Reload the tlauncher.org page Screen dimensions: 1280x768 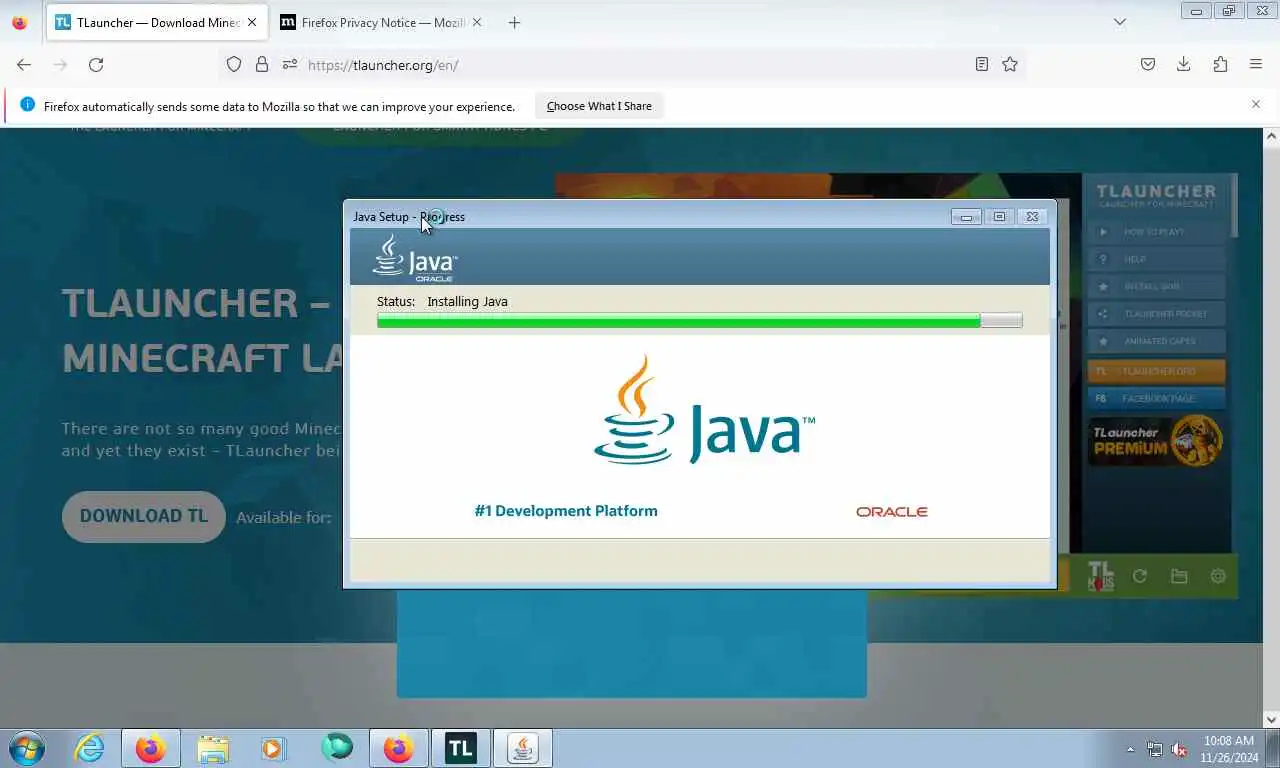click(96, 64)
